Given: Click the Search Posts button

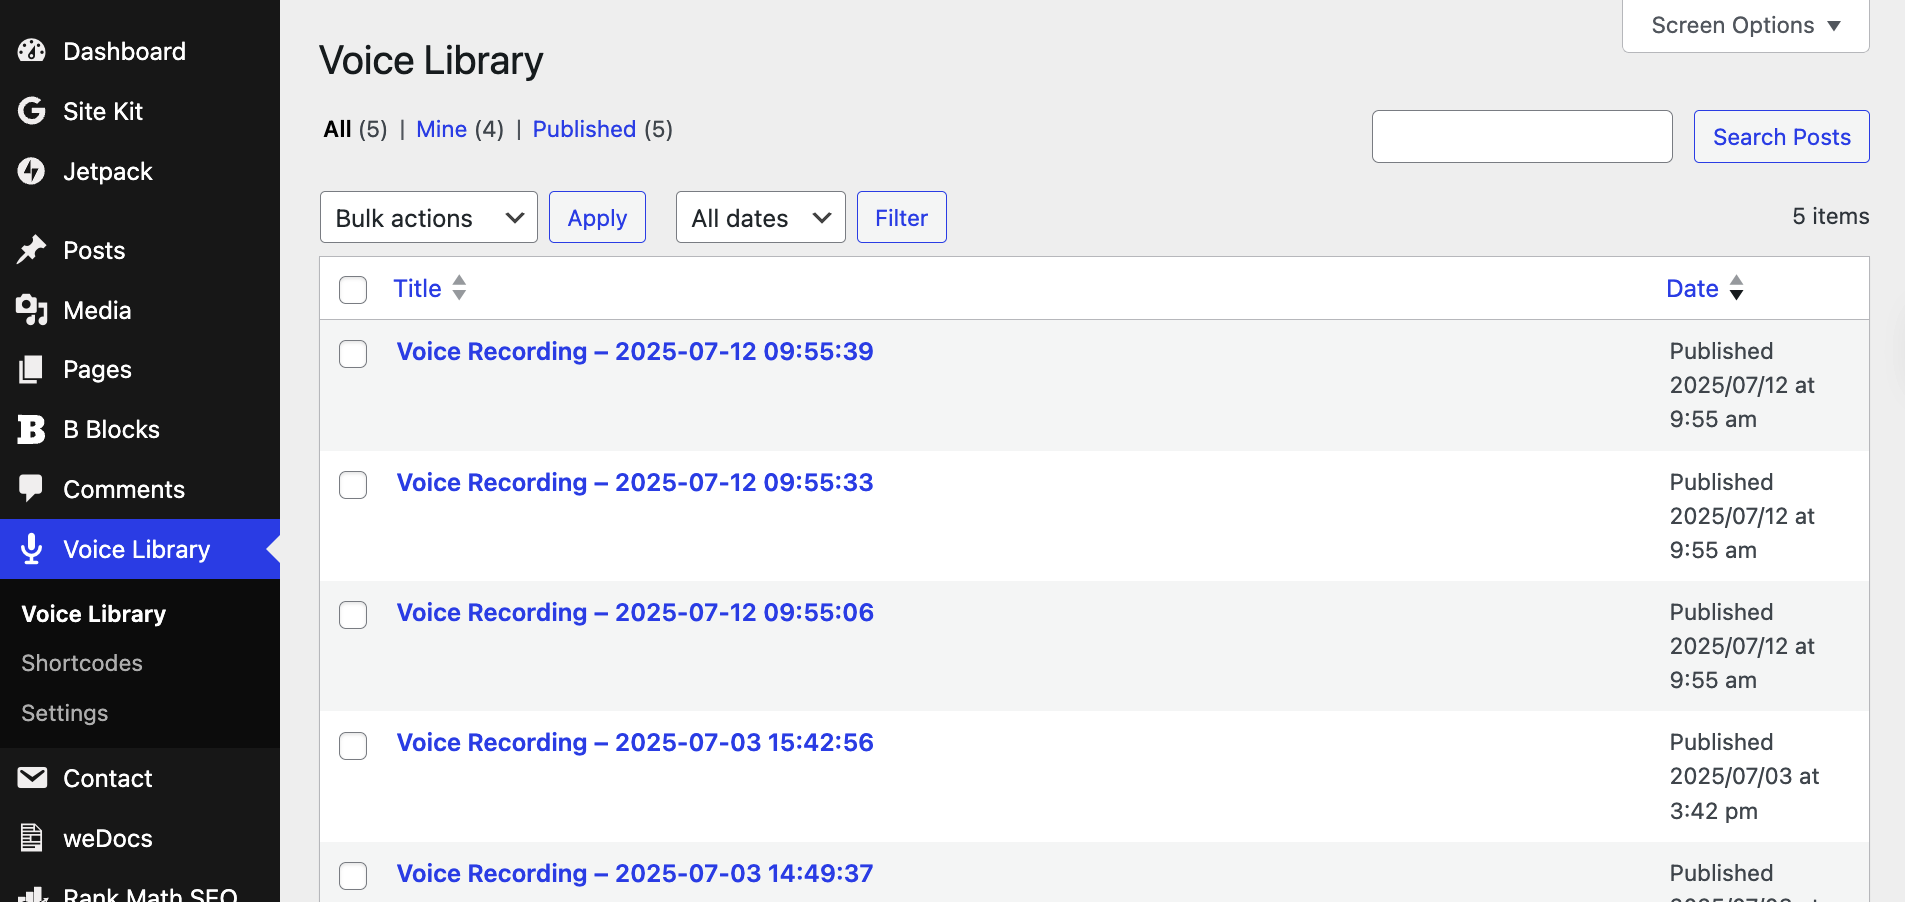Looking at the screenshot, I should click(x=1781, y=136).
